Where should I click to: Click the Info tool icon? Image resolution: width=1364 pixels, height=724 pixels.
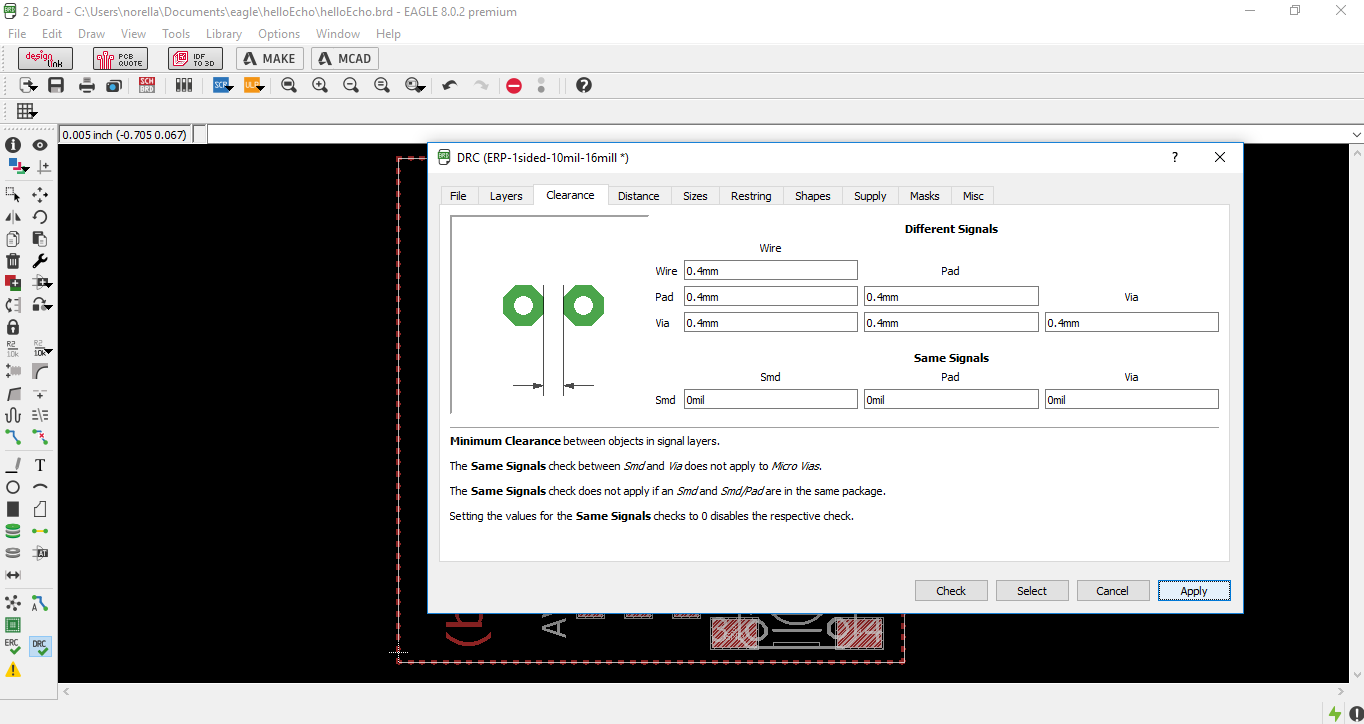[13, 145]
